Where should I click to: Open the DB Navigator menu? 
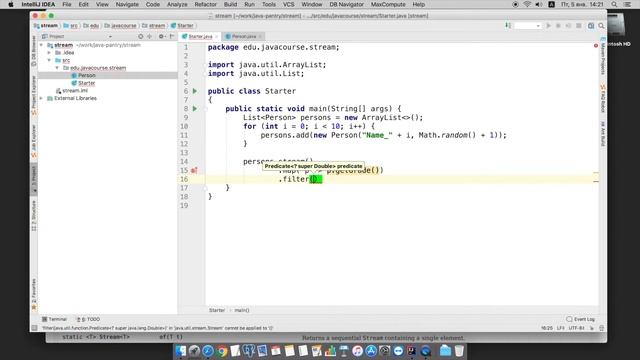click(347, 4)
